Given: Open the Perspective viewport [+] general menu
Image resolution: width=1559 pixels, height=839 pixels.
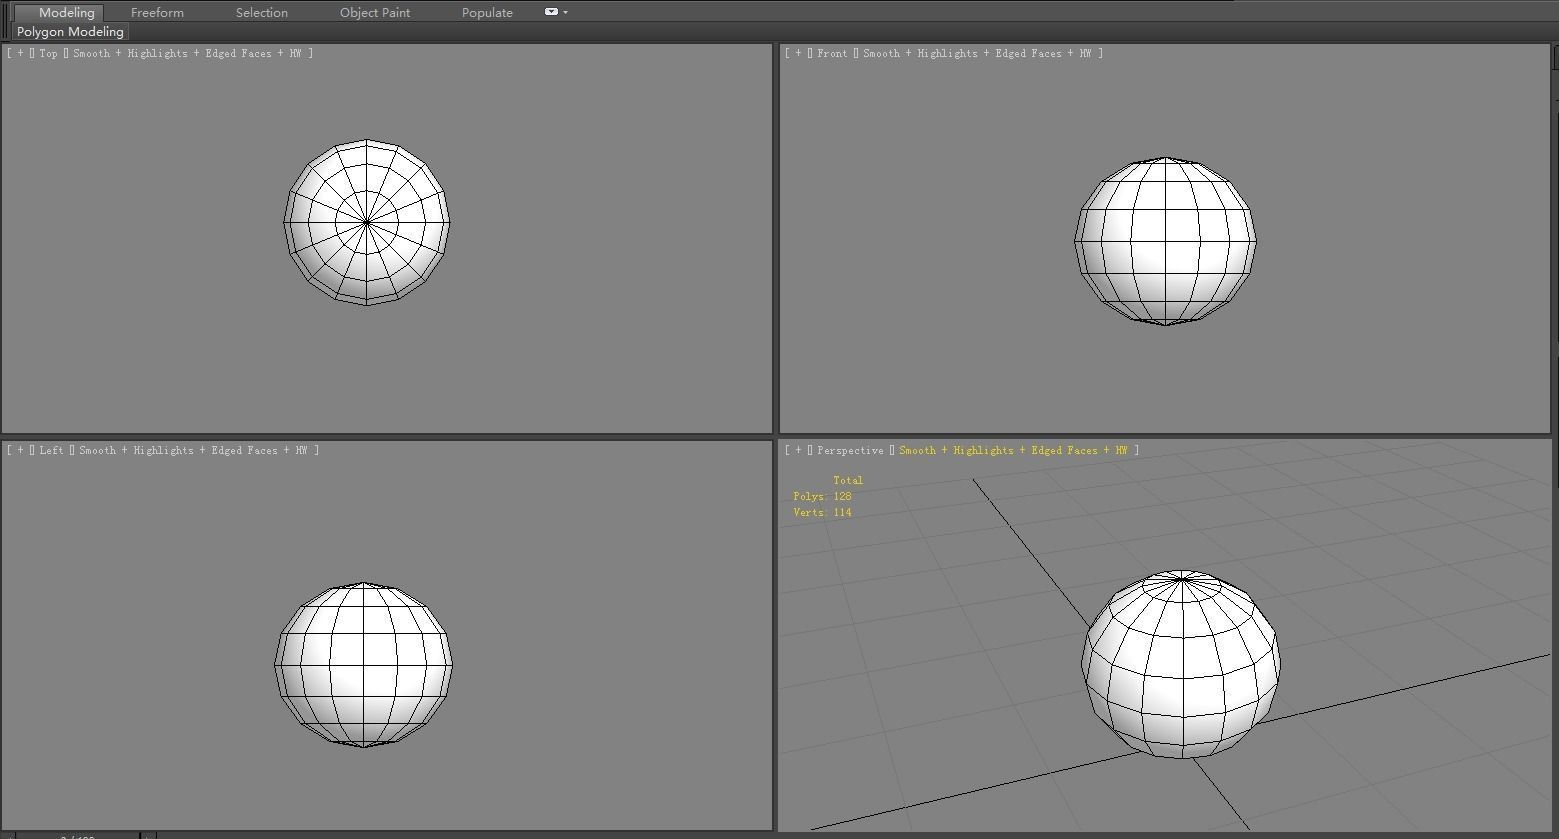Looking at the screenshot, I should (x=798, y=450).
